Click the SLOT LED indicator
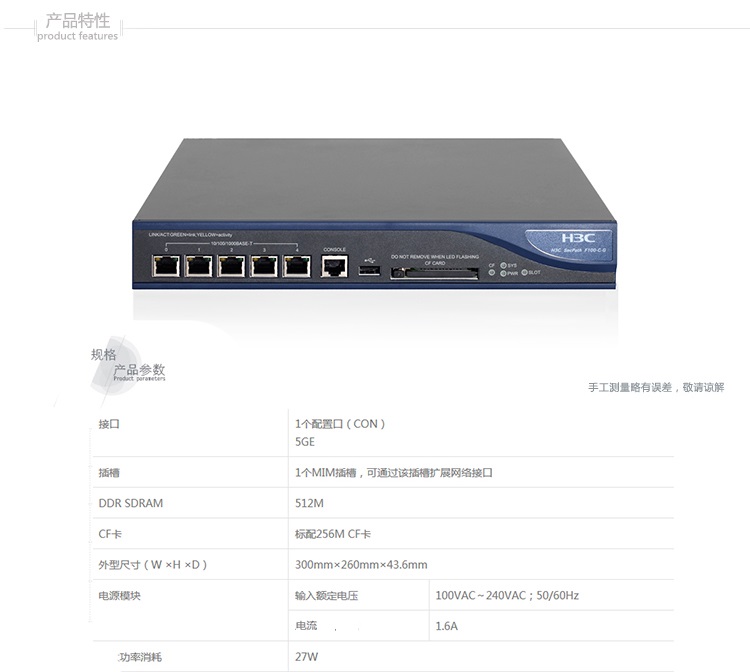This screenshot has width=750, height=672. (524, 272)
